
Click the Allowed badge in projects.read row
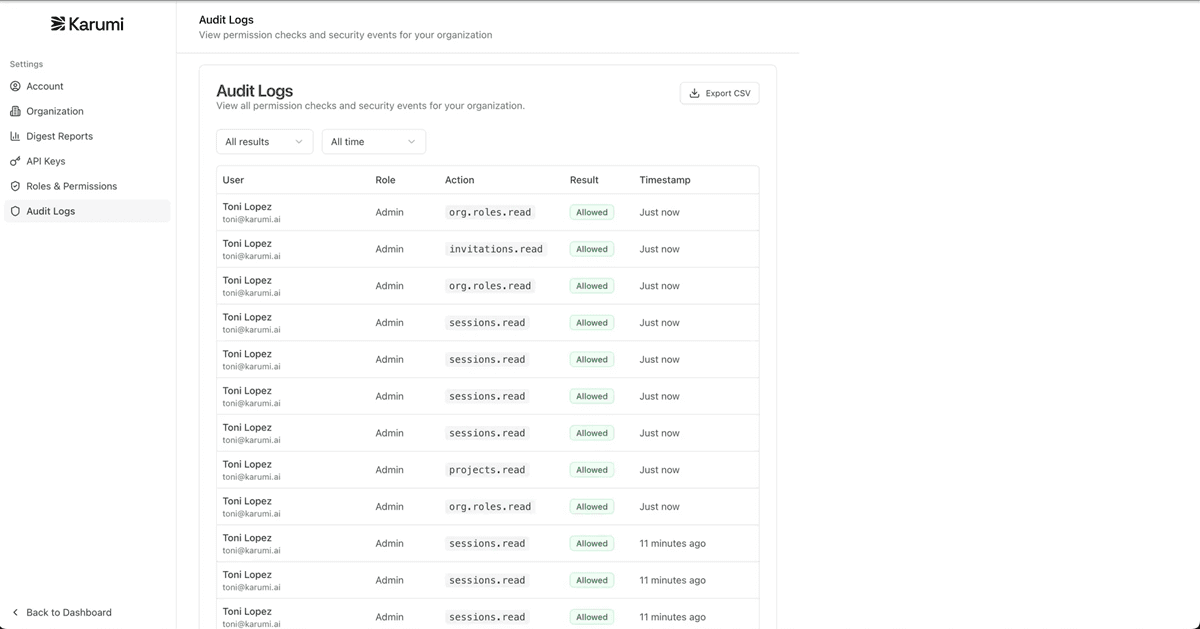coord(592,470)
